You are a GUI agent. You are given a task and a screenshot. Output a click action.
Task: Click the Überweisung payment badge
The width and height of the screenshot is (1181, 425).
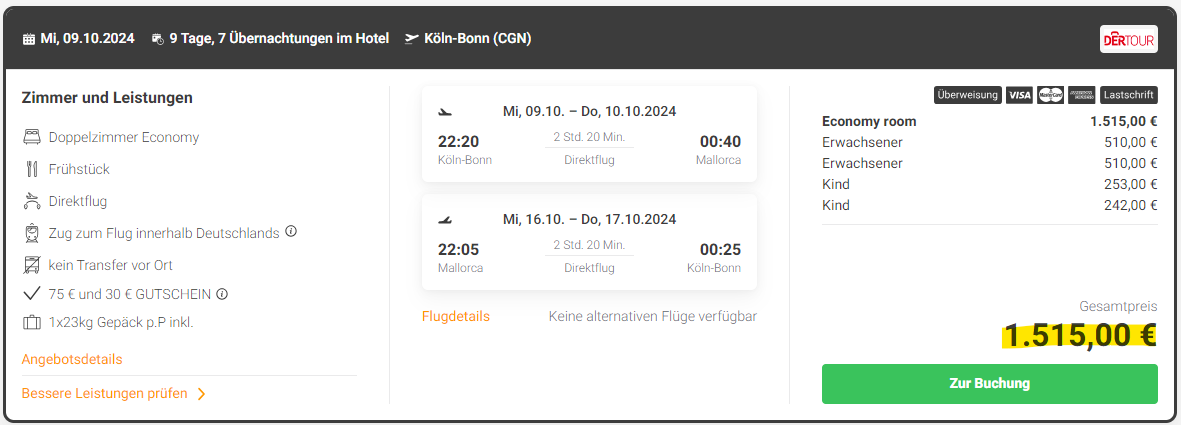[x=967, y=95]
